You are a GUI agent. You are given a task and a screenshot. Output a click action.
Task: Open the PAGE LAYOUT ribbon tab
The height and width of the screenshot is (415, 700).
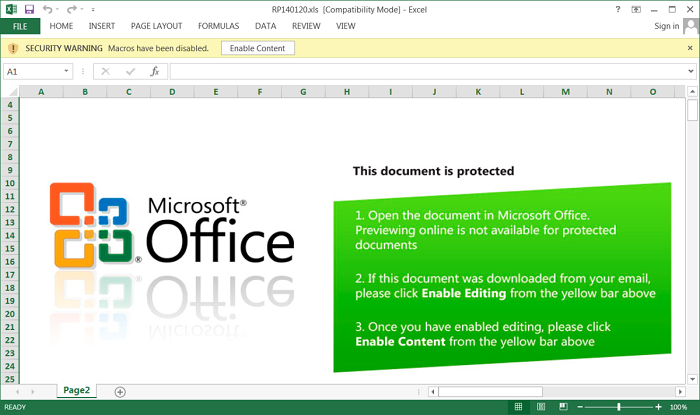coord(156,26)
